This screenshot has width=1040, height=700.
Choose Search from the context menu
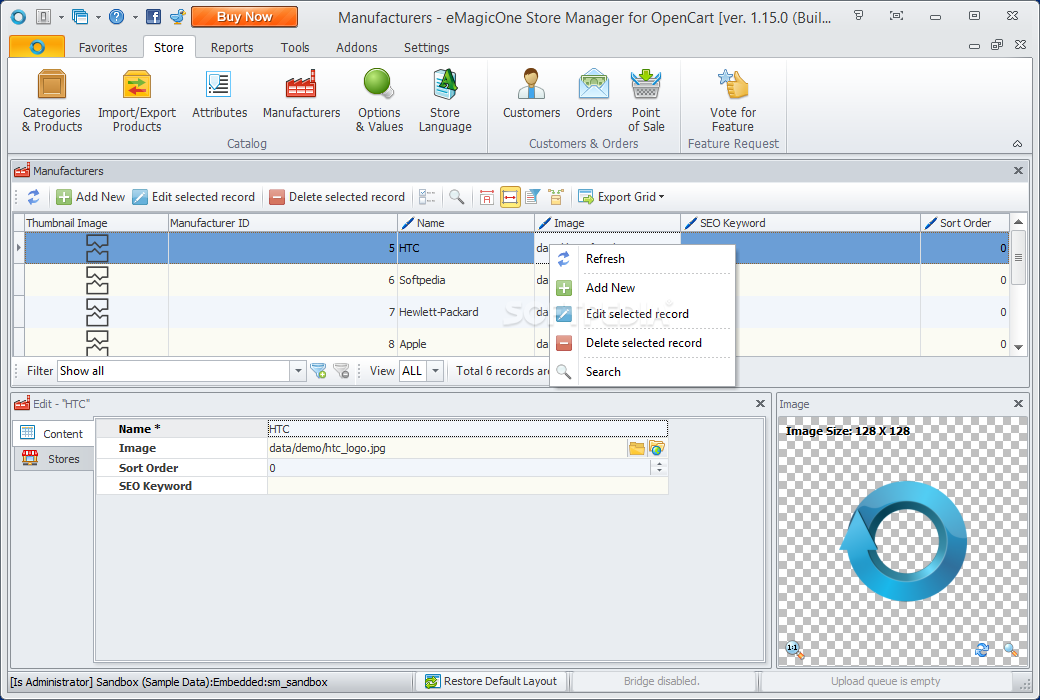pyautogui.click(x=642, y=372)
